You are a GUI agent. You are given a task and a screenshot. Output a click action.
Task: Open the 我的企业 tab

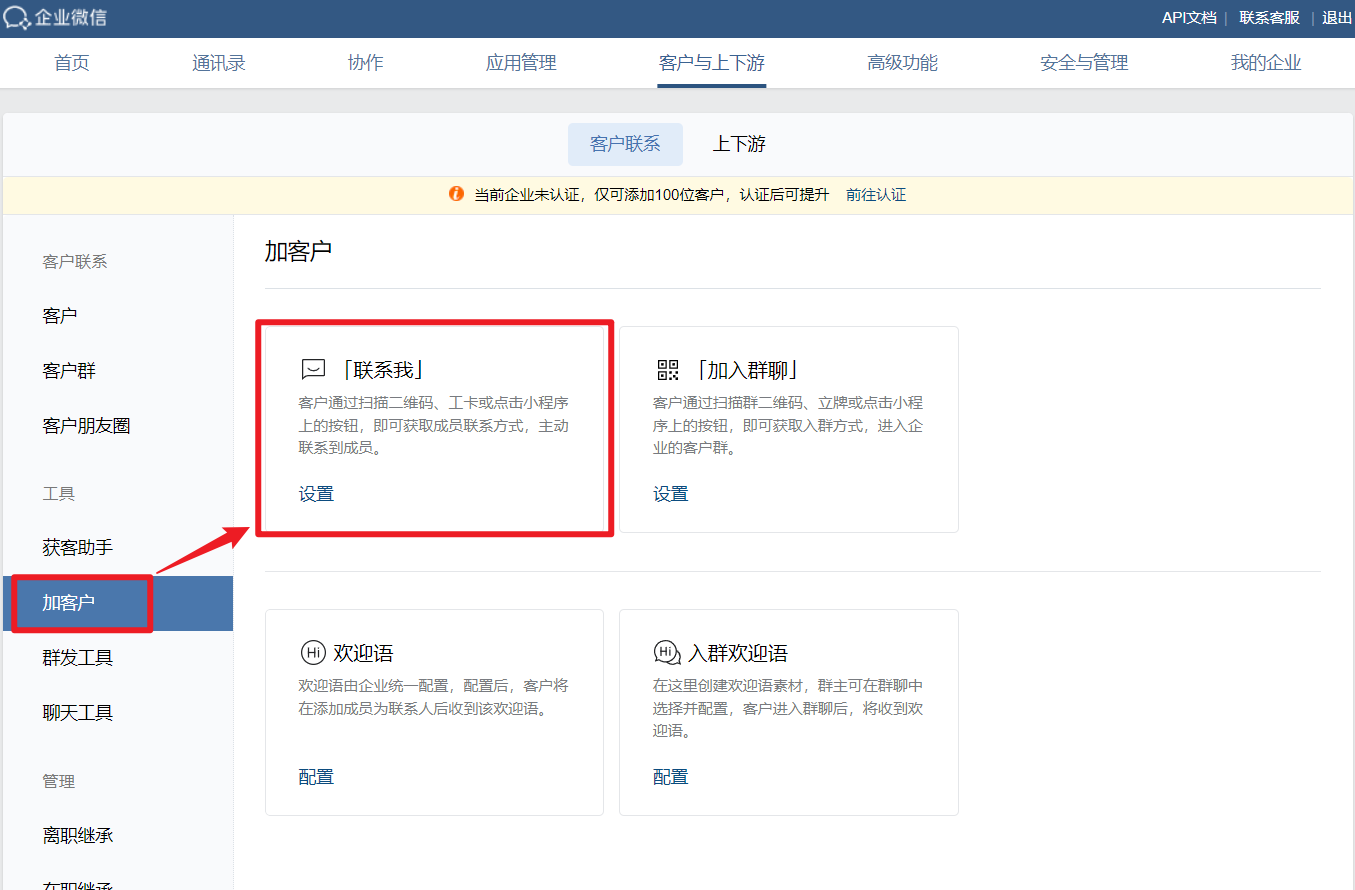tap(1266, 63)
